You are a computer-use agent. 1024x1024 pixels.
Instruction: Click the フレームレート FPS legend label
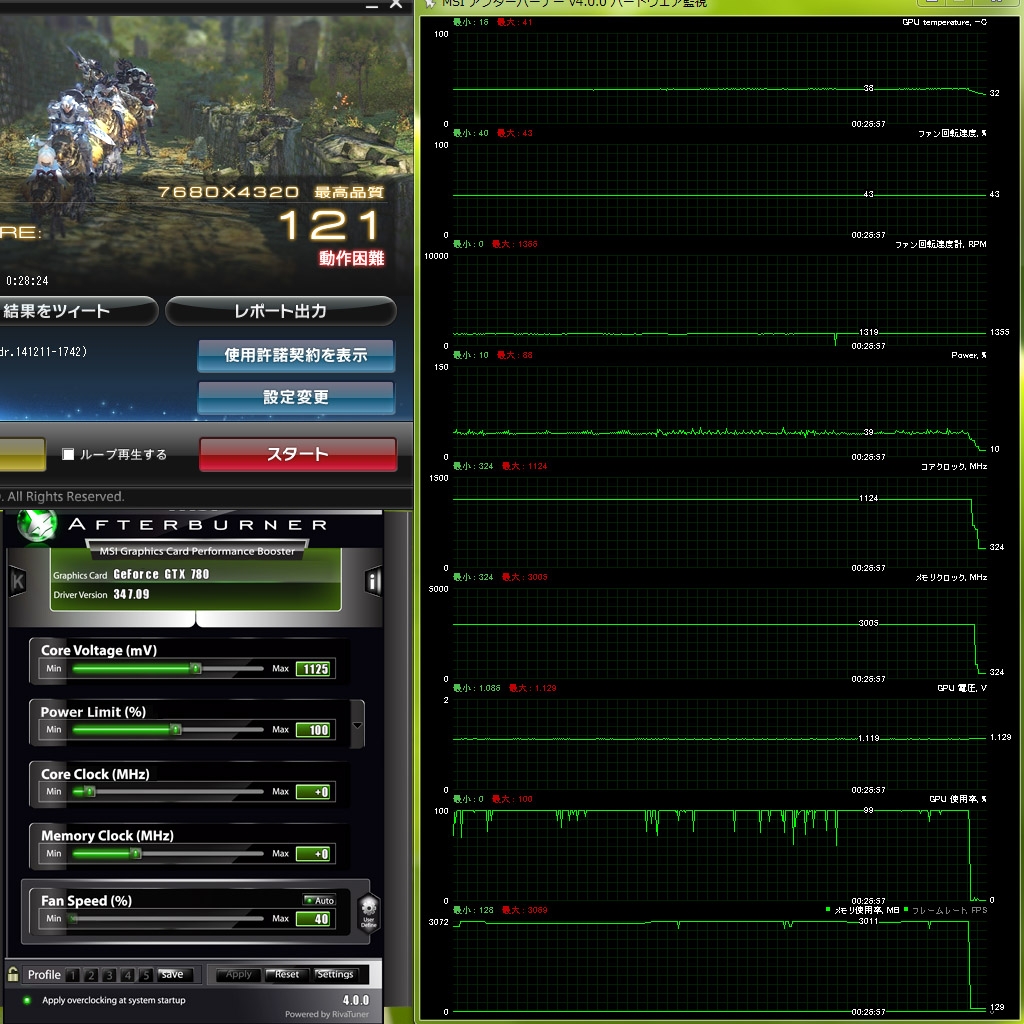[x=949, y=910]
